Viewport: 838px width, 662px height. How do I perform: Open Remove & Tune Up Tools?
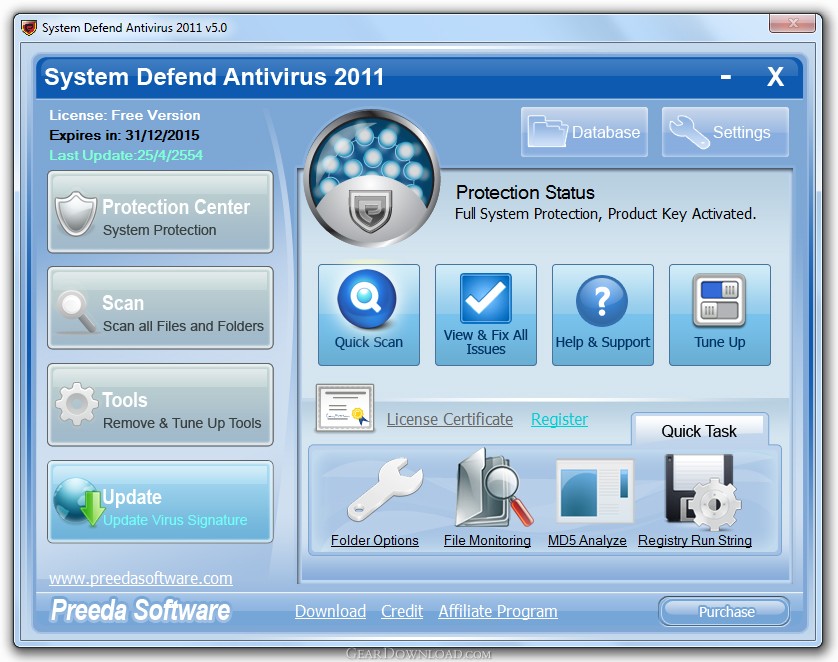pyautogui.click(x=160, y=405)
